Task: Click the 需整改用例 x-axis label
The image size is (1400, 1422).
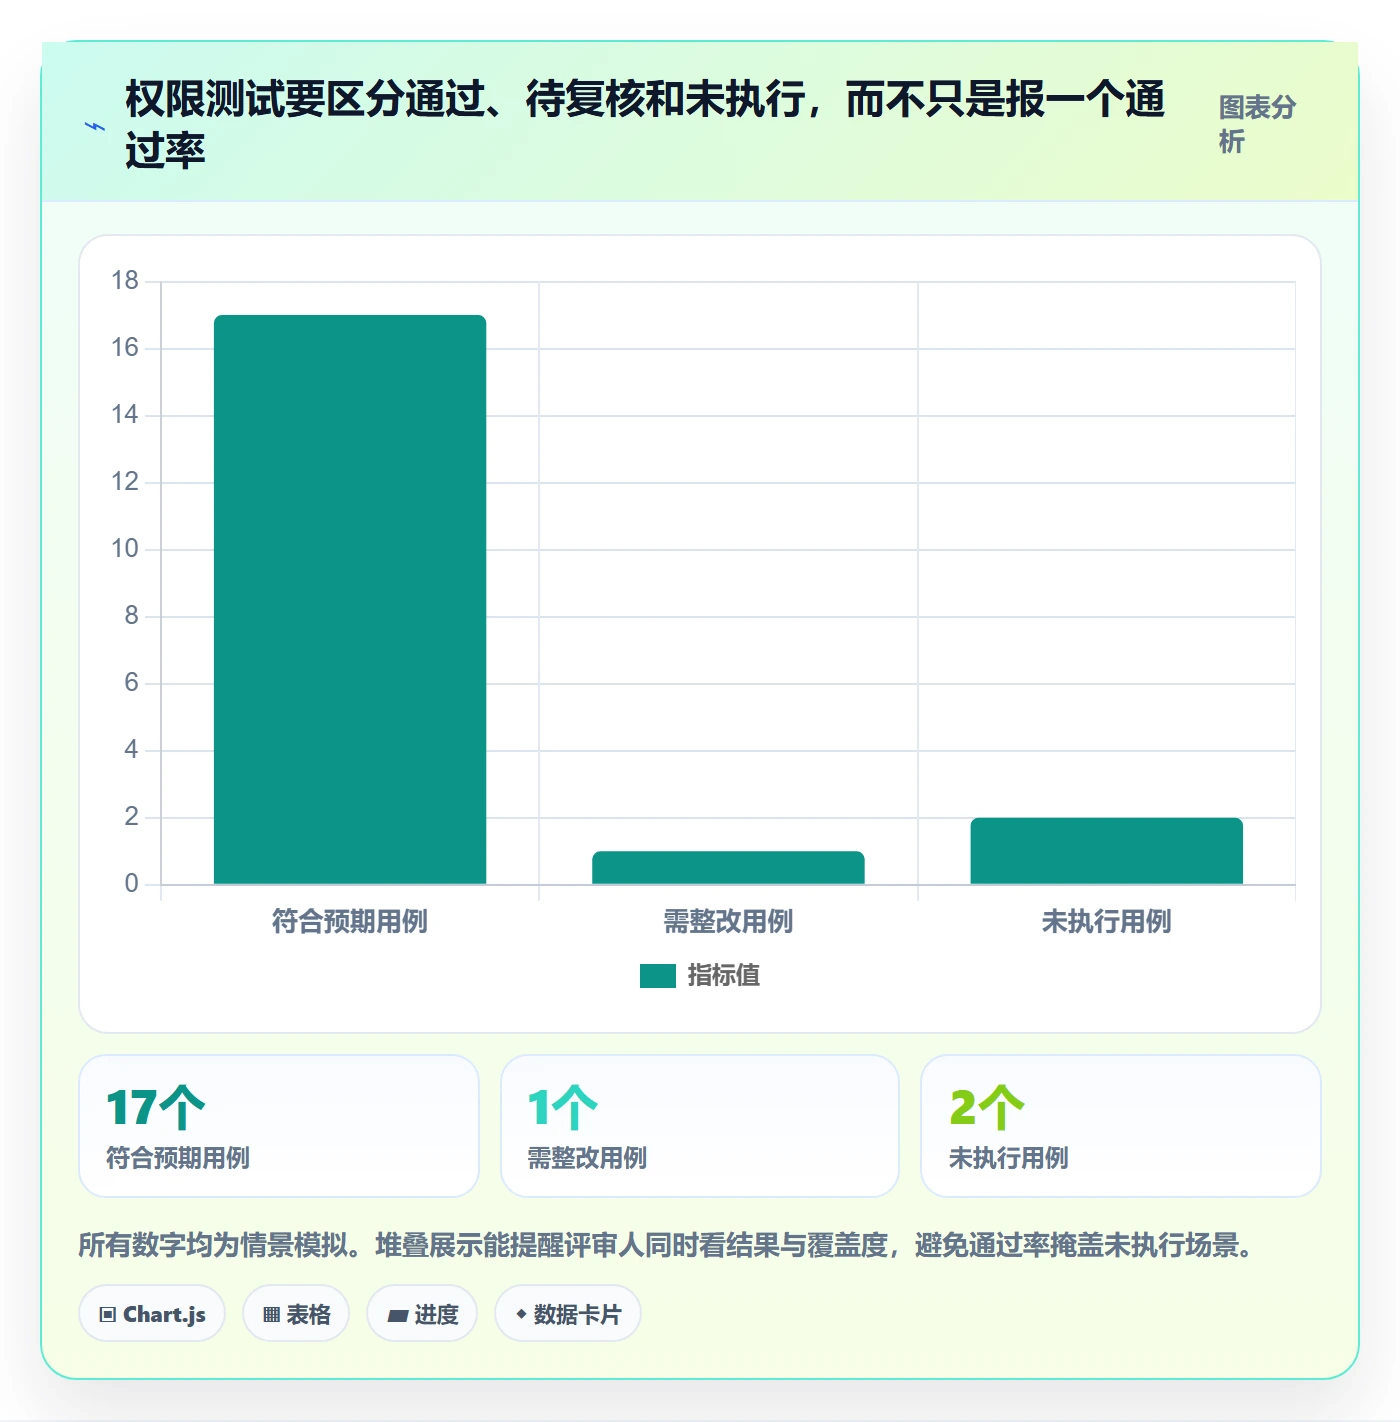Action: [728, 921]
